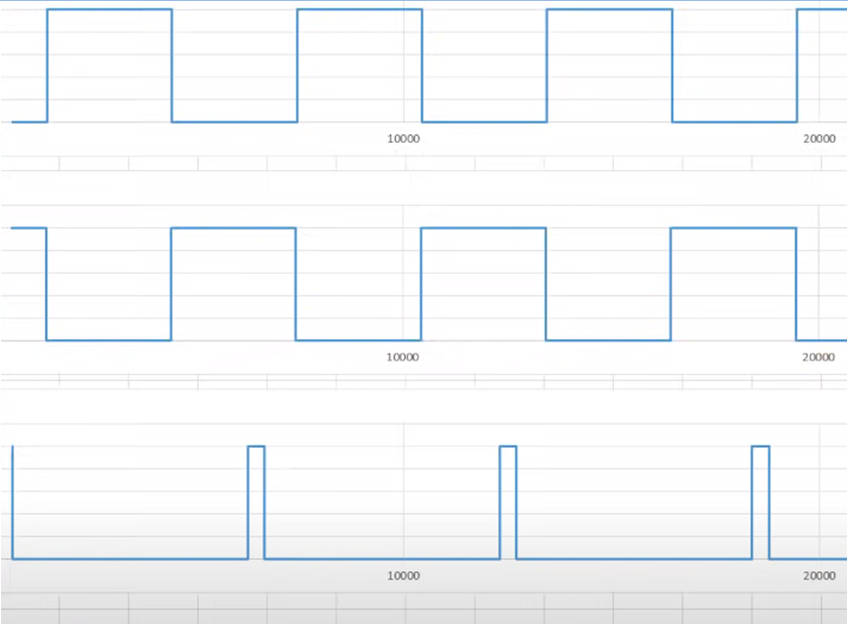Select the second narrow pulse in bottom chart
Screen dimensions: 848x624
[x=508, y=447]
